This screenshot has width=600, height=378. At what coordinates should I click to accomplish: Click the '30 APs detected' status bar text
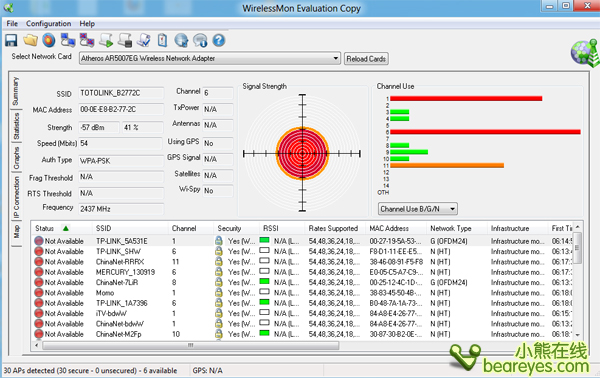pos(90,370)
